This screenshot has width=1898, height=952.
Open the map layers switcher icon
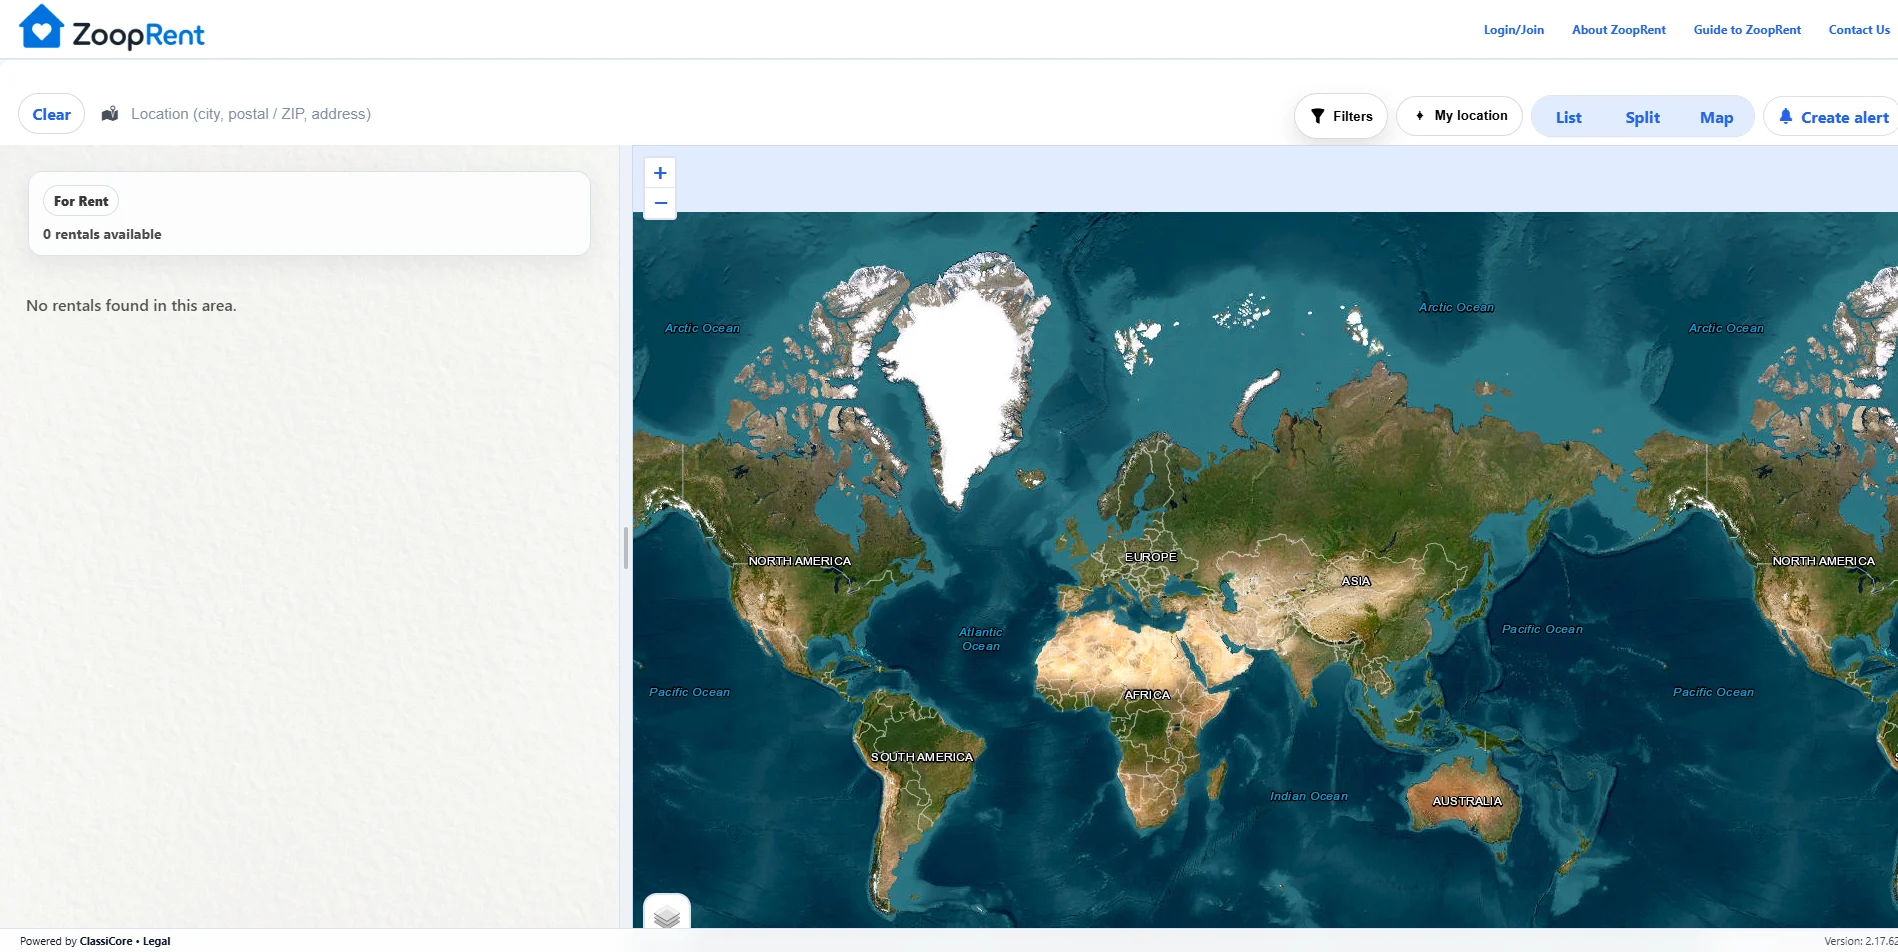pos(667,915)
